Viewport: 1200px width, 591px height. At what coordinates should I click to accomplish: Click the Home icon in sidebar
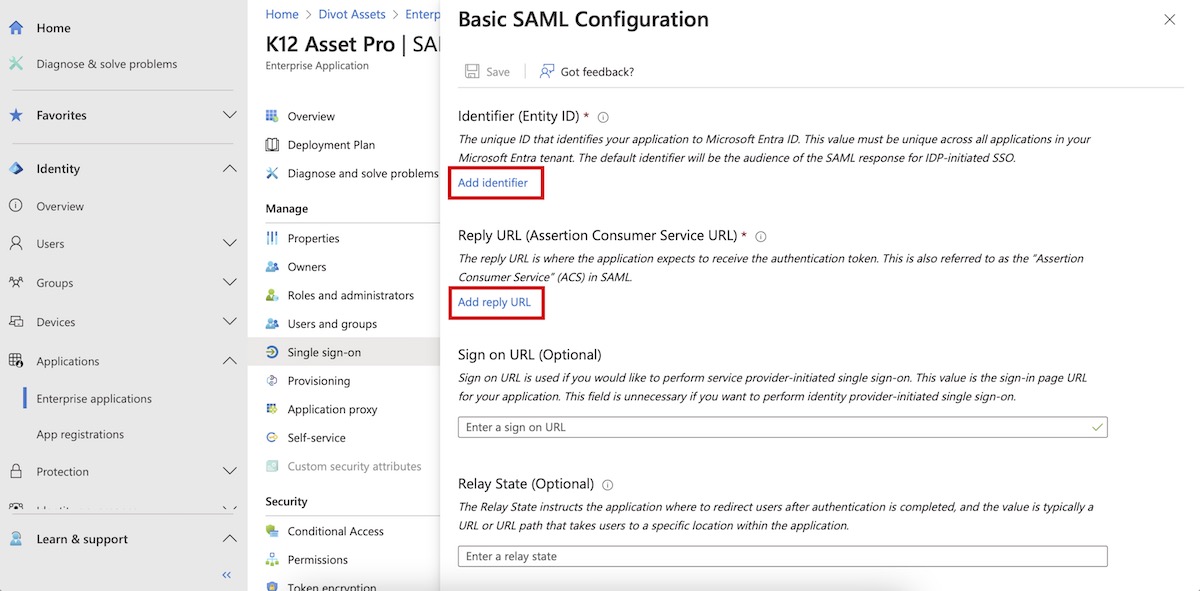point(16,28)
